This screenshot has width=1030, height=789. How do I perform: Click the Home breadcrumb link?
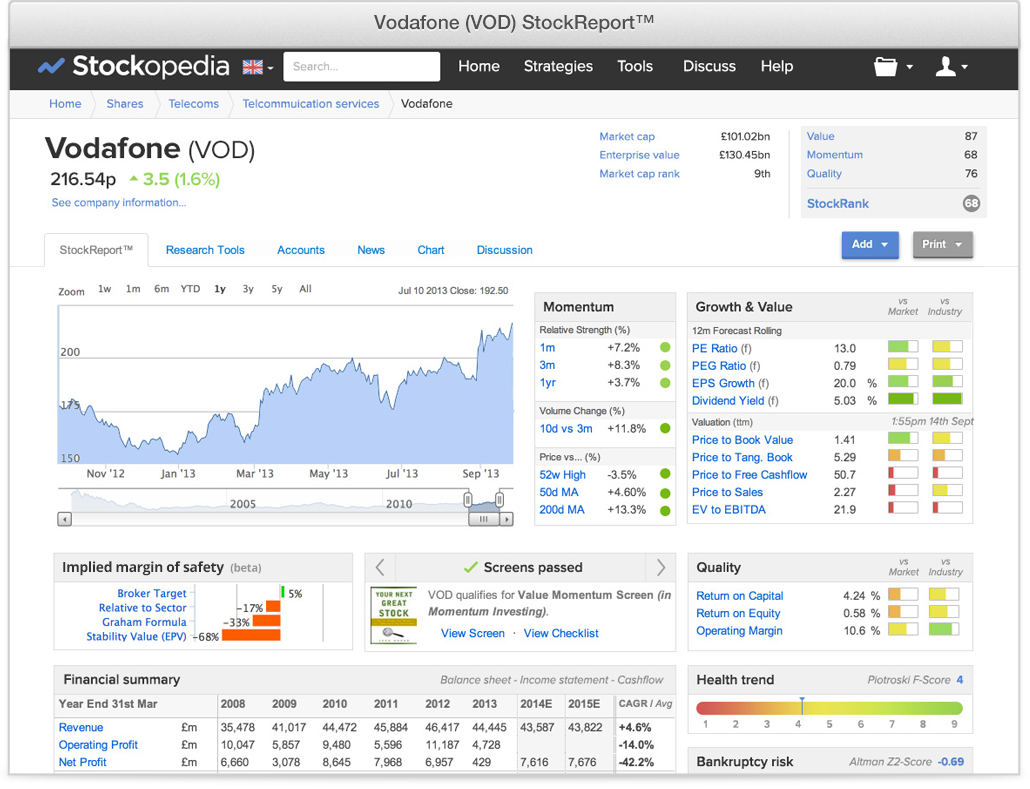point(65,104)
